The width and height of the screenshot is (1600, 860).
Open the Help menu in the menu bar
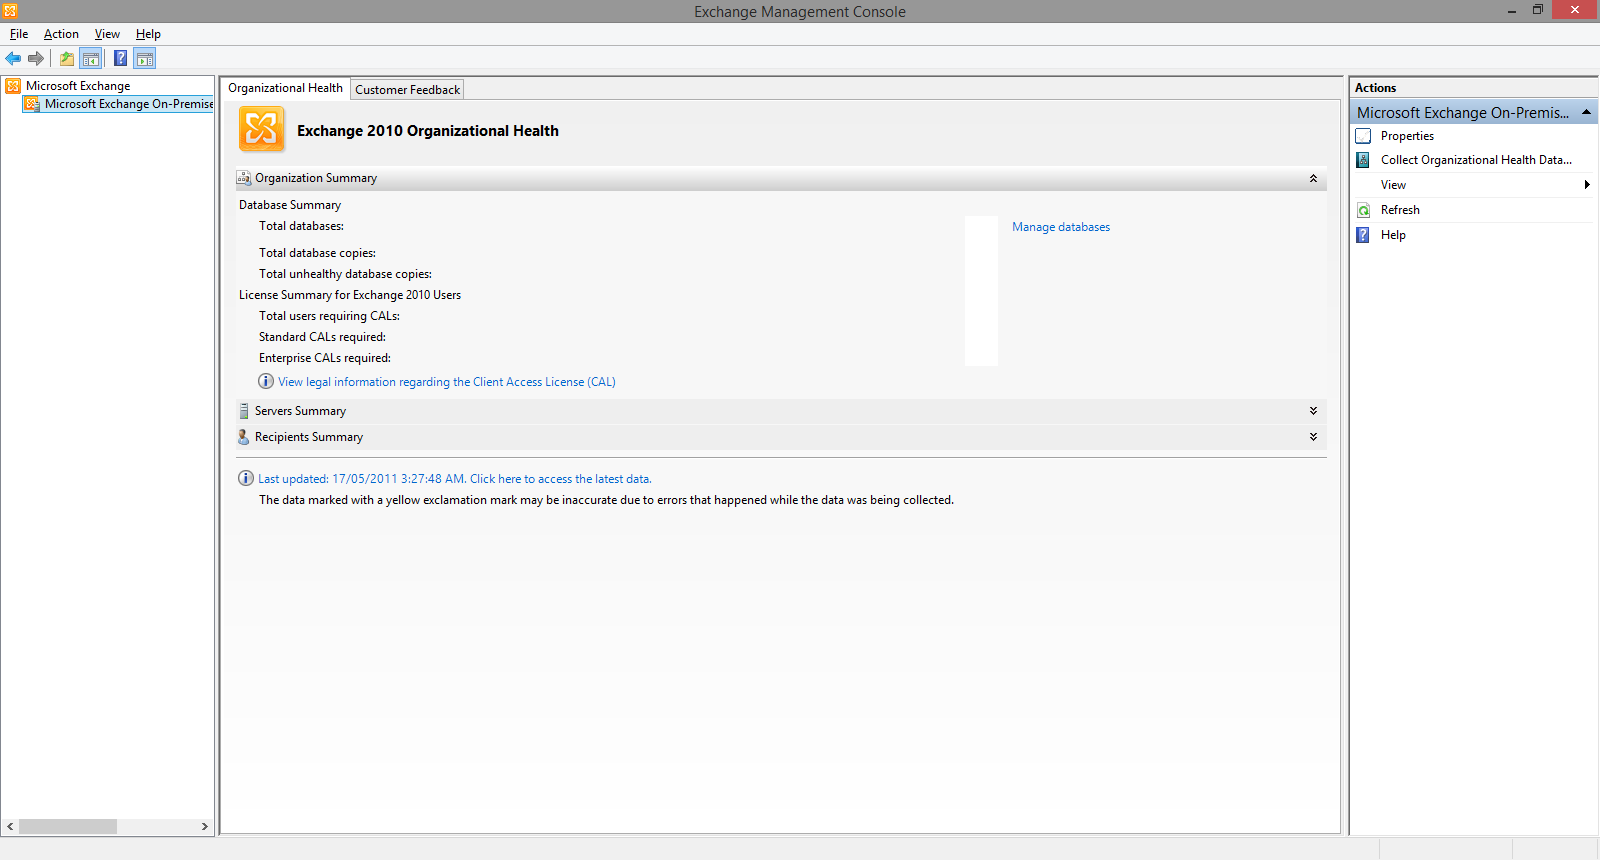pos(148,34)
